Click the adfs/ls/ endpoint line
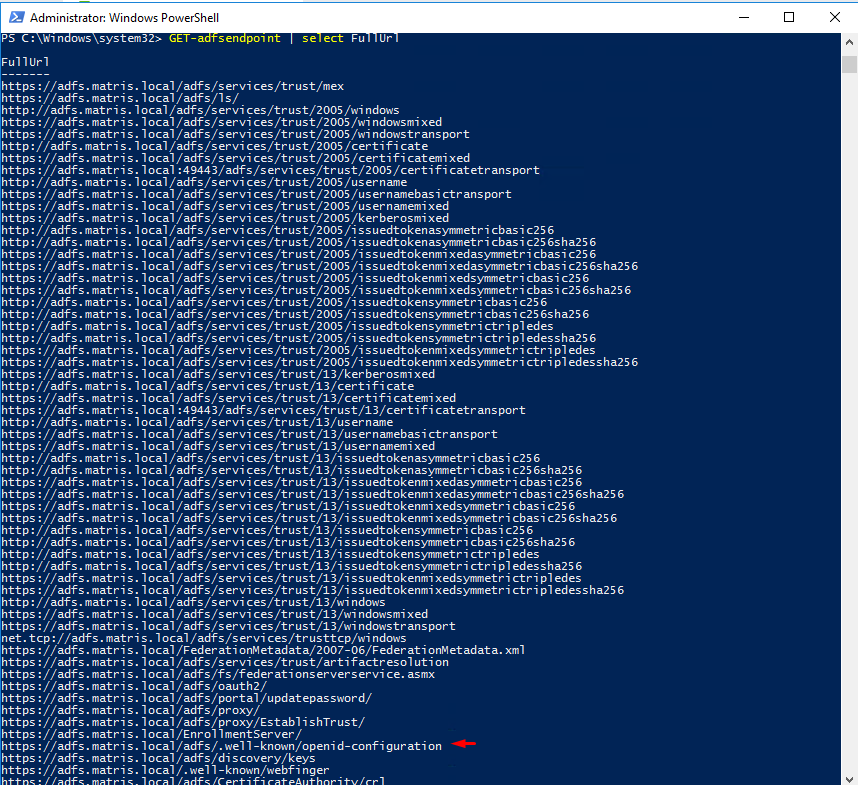858x785 pixels. coord(120,98)
